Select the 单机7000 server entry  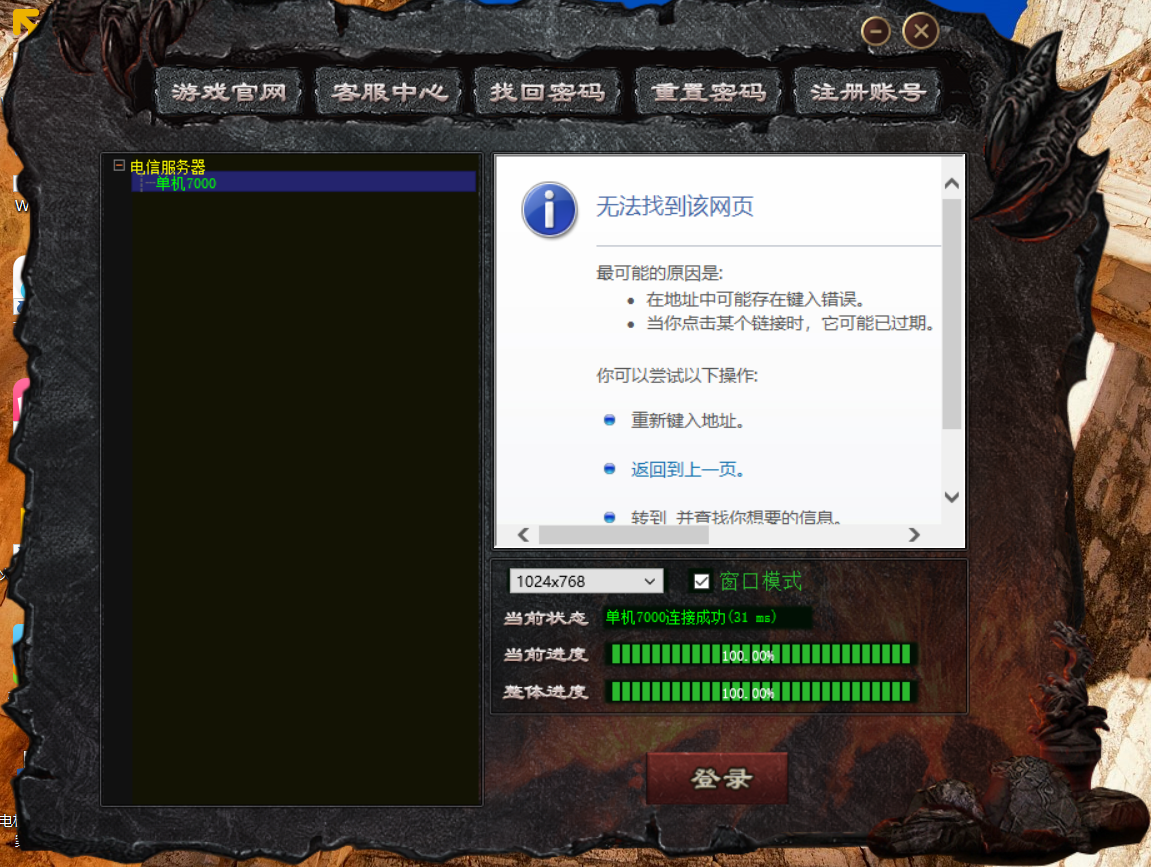point(186,183)
